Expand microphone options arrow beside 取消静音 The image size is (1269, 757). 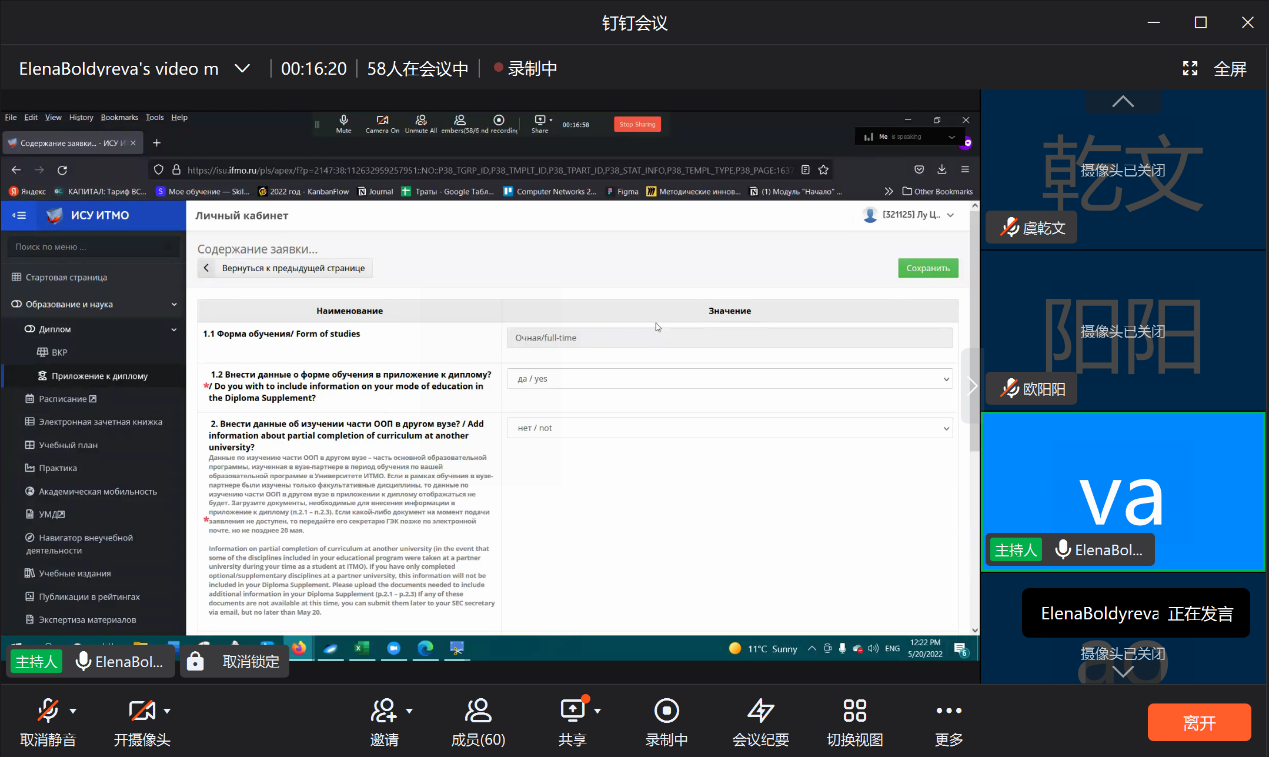tap(73, 711)
